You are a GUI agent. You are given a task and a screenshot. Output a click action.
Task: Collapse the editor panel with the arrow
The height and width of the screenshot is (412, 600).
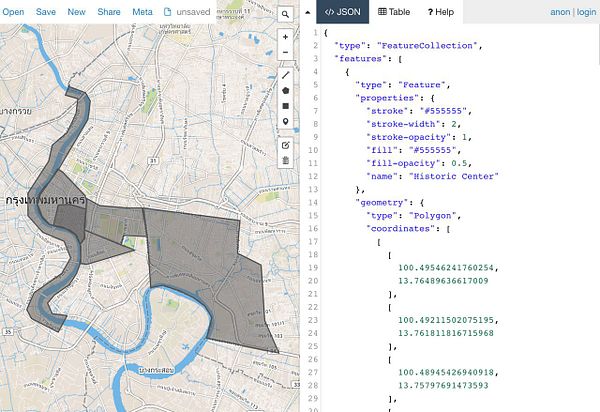tap(308, 12)
